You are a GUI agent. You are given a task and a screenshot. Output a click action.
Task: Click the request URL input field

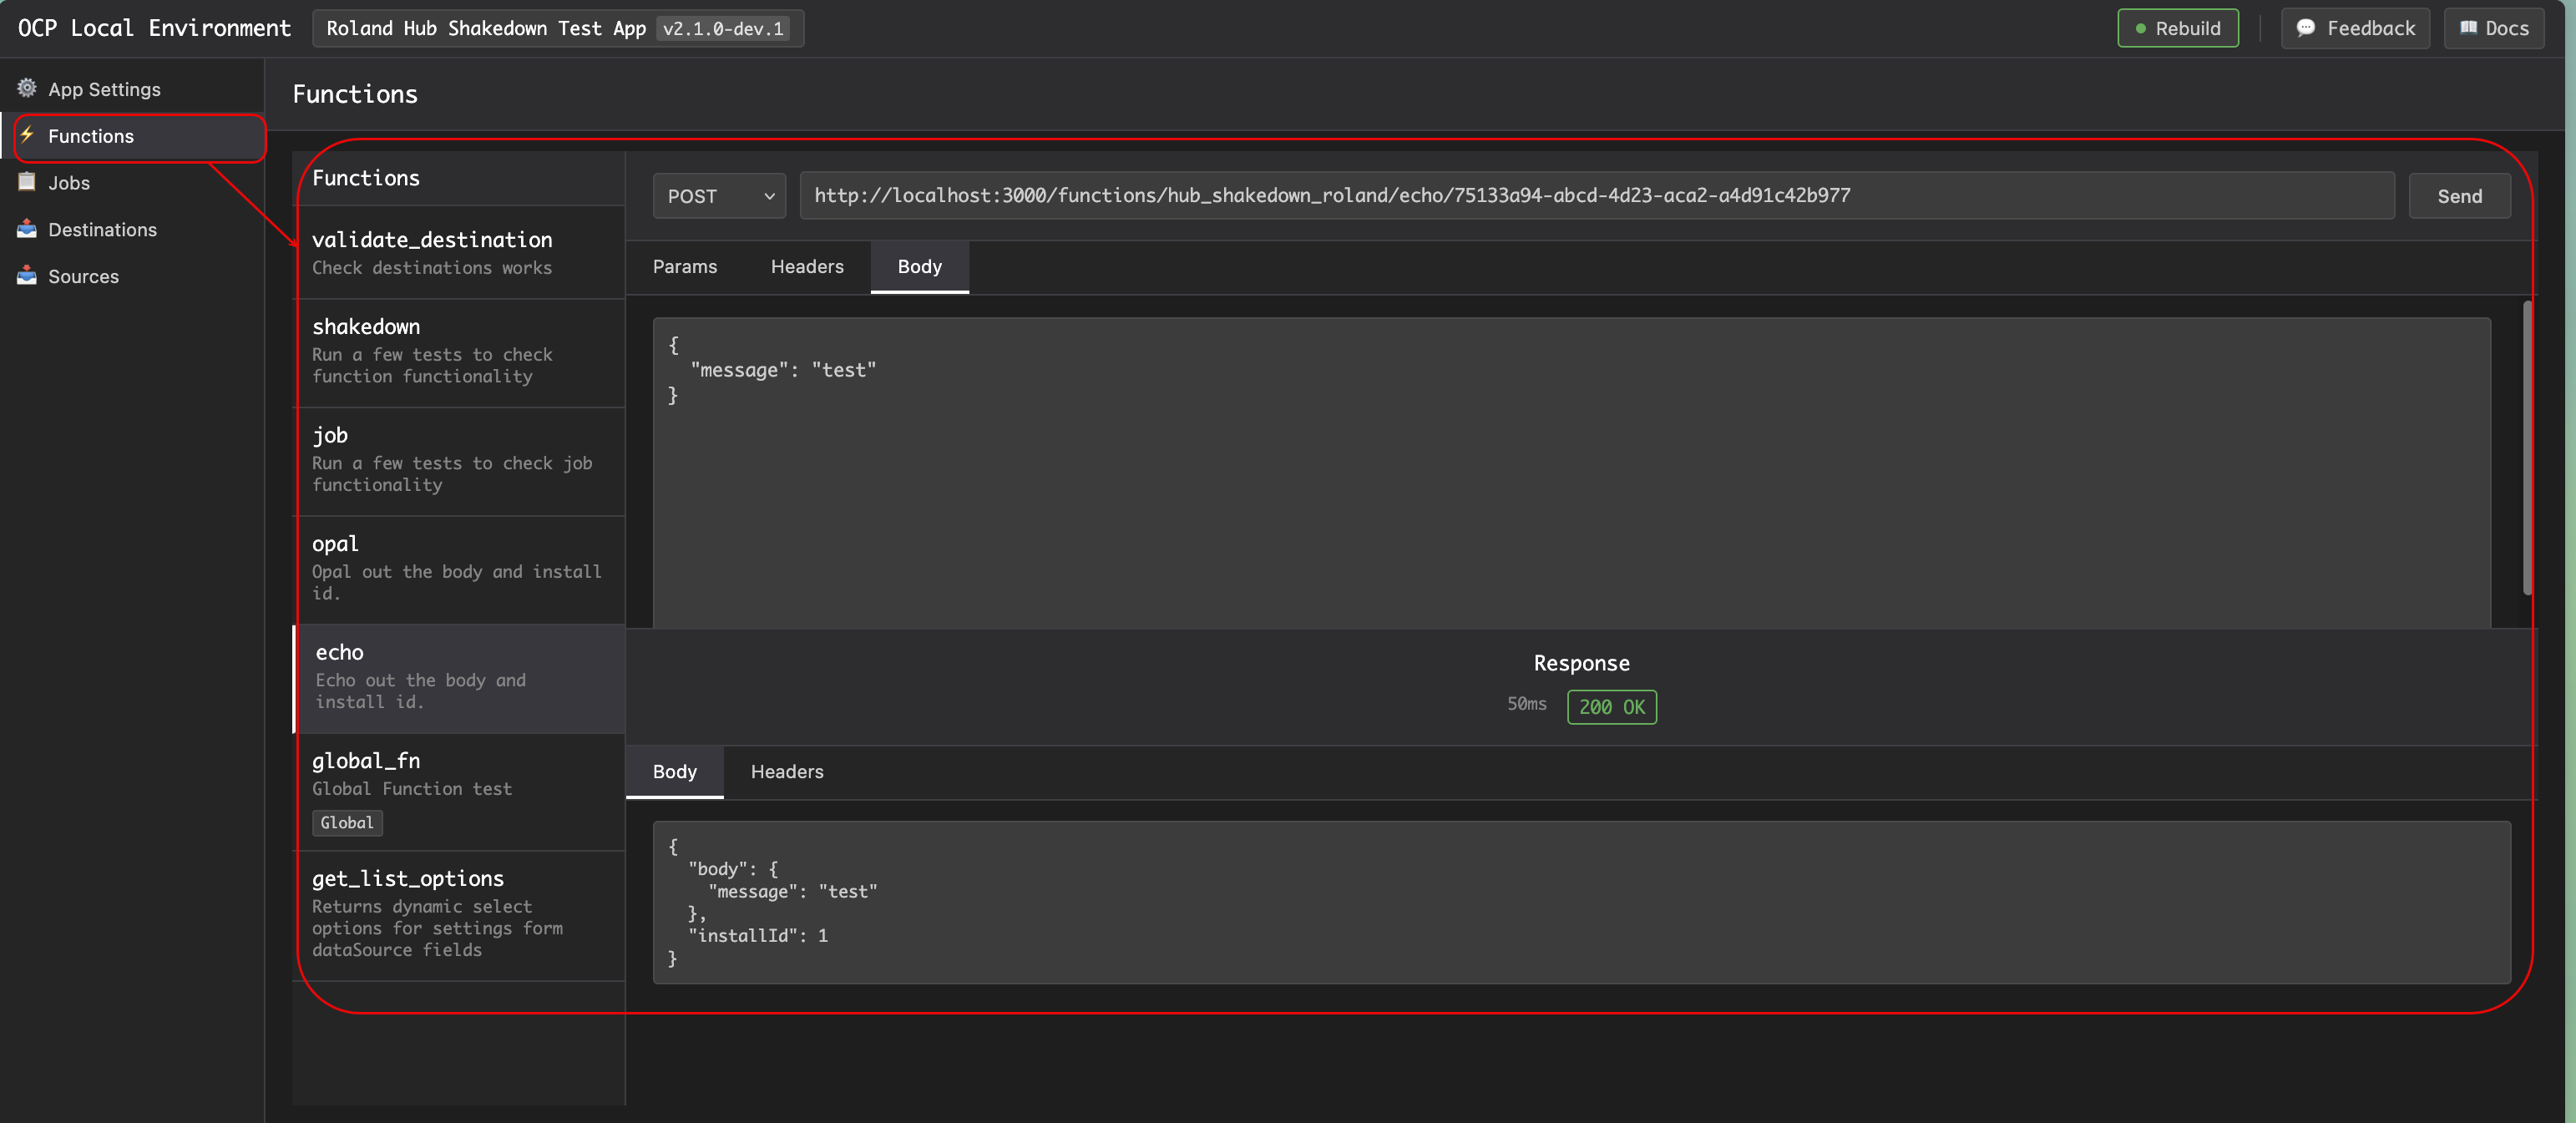click(1596, 196)
